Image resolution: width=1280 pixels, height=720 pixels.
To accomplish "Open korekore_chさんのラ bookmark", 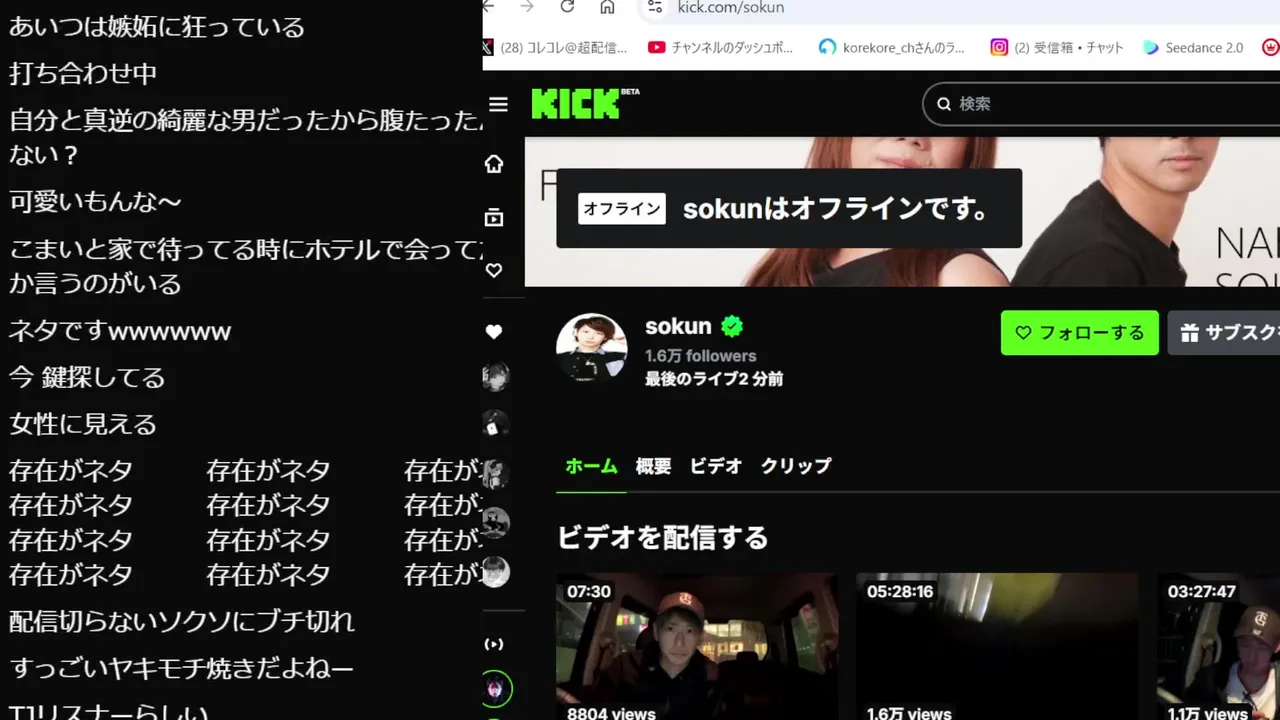I will [x=892, y=47].
